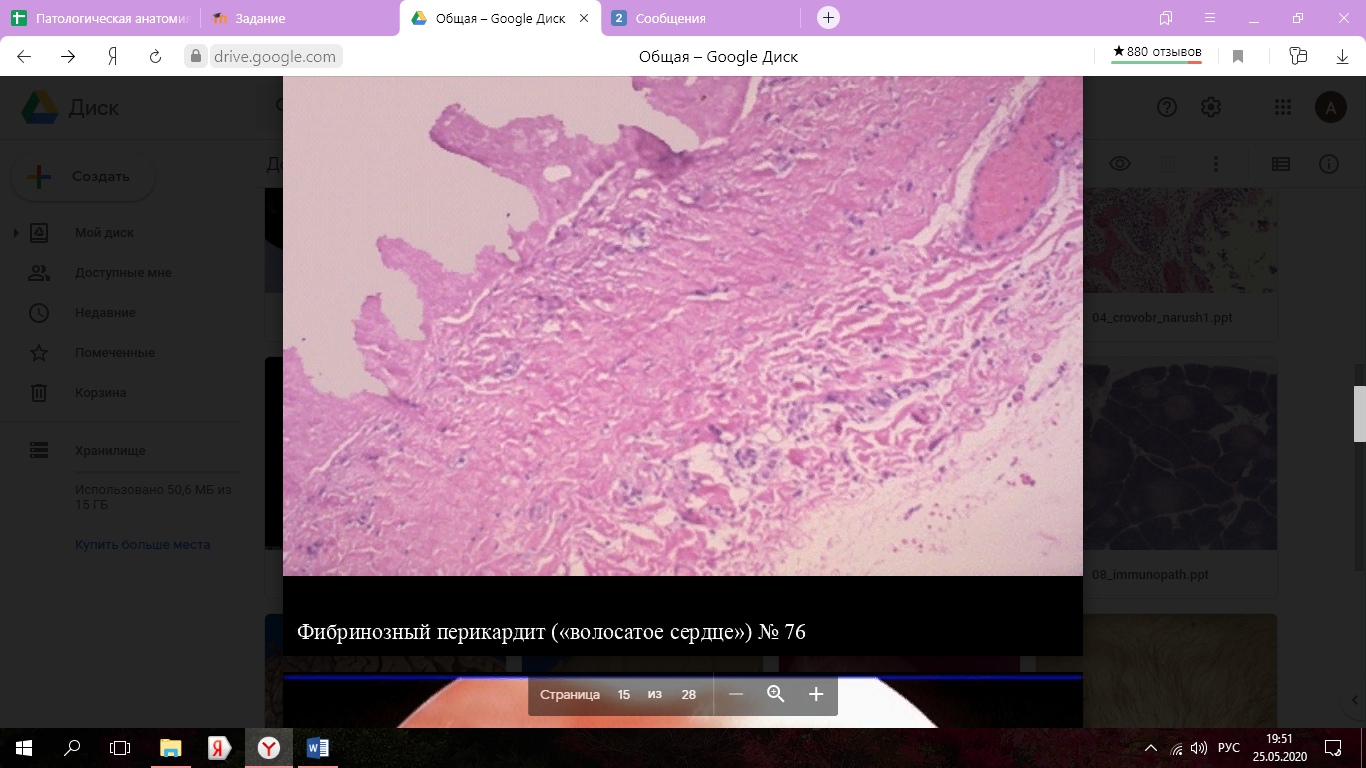Open Помеченные in the sidebar

[x=114, y=353]
